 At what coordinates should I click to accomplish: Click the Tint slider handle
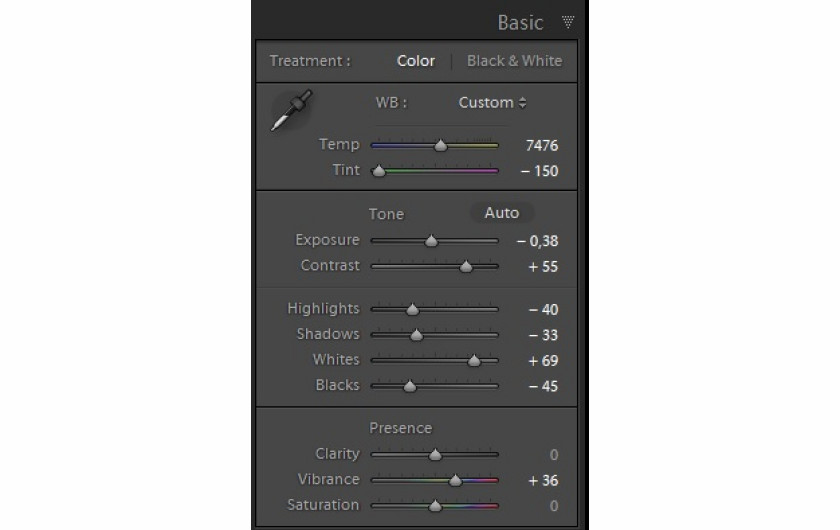pyautogui.click(x=379, y=172)
